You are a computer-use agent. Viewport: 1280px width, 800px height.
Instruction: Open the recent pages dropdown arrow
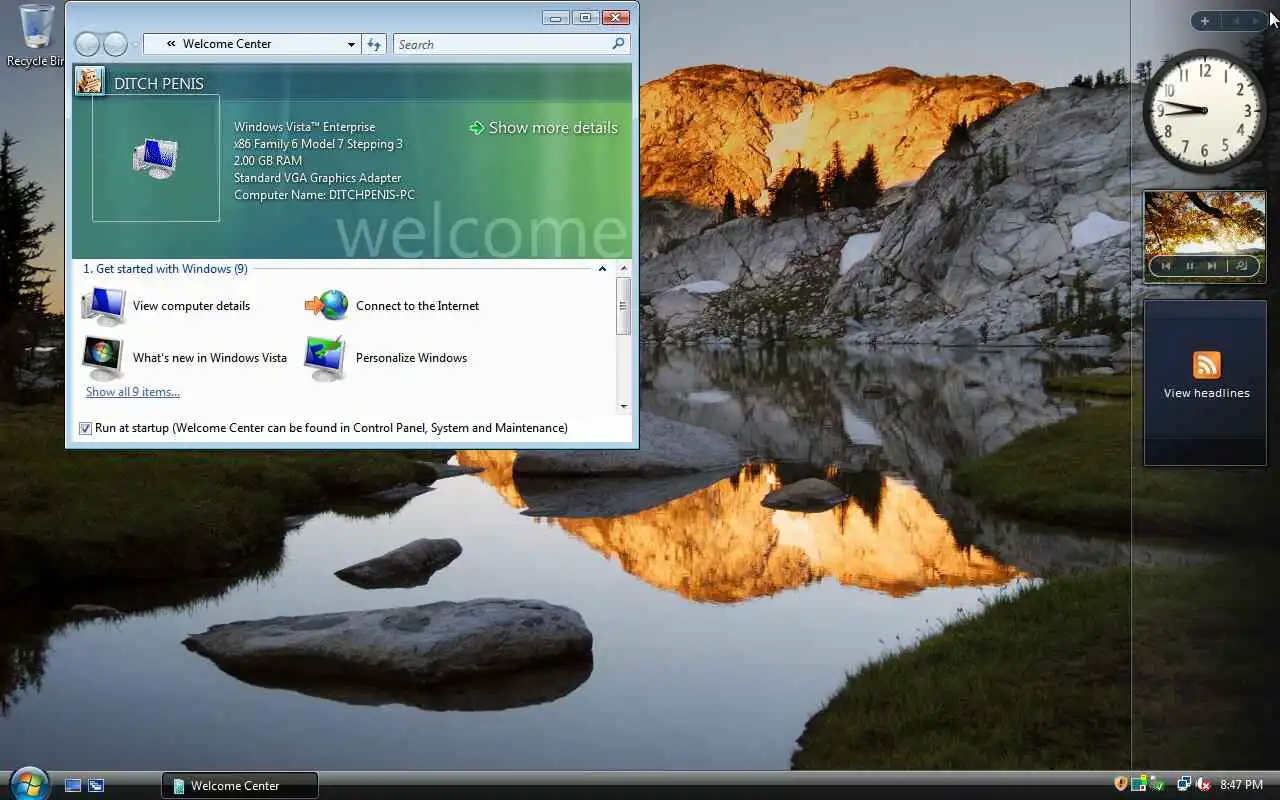[x=135, y=45]
